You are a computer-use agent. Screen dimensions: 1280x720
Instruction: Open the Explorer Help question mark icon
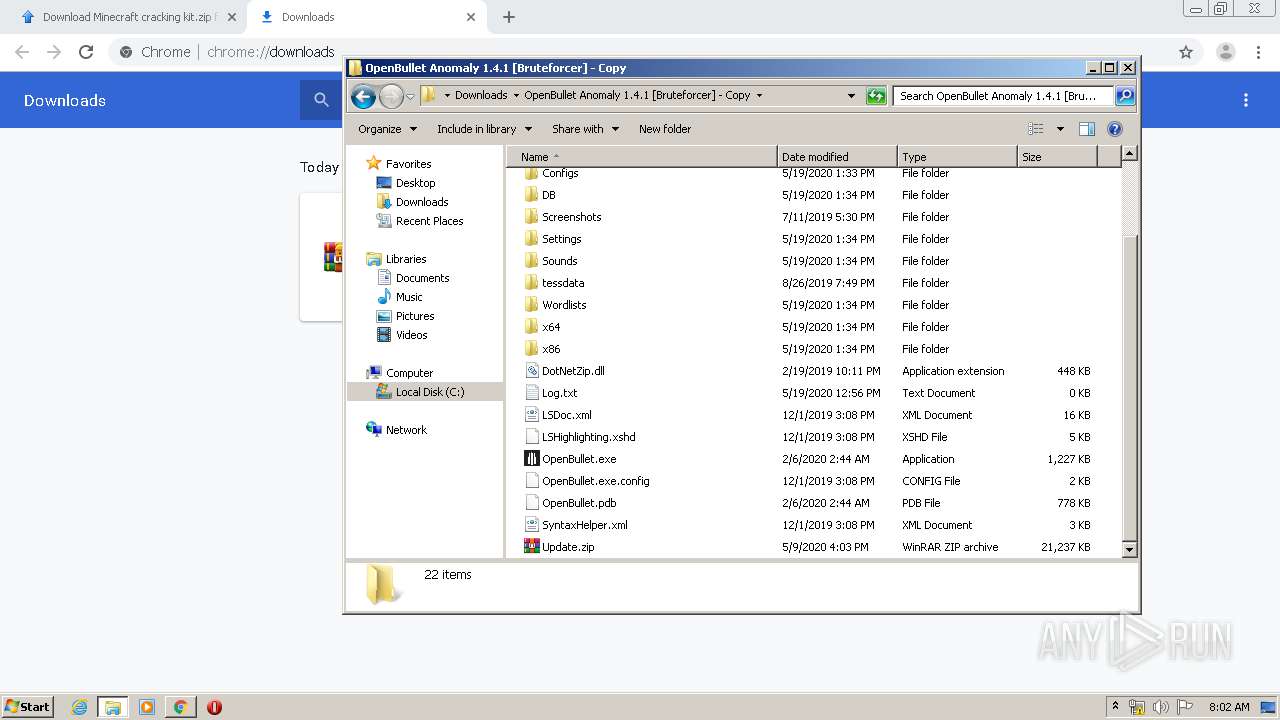(x=1115, y=129)
